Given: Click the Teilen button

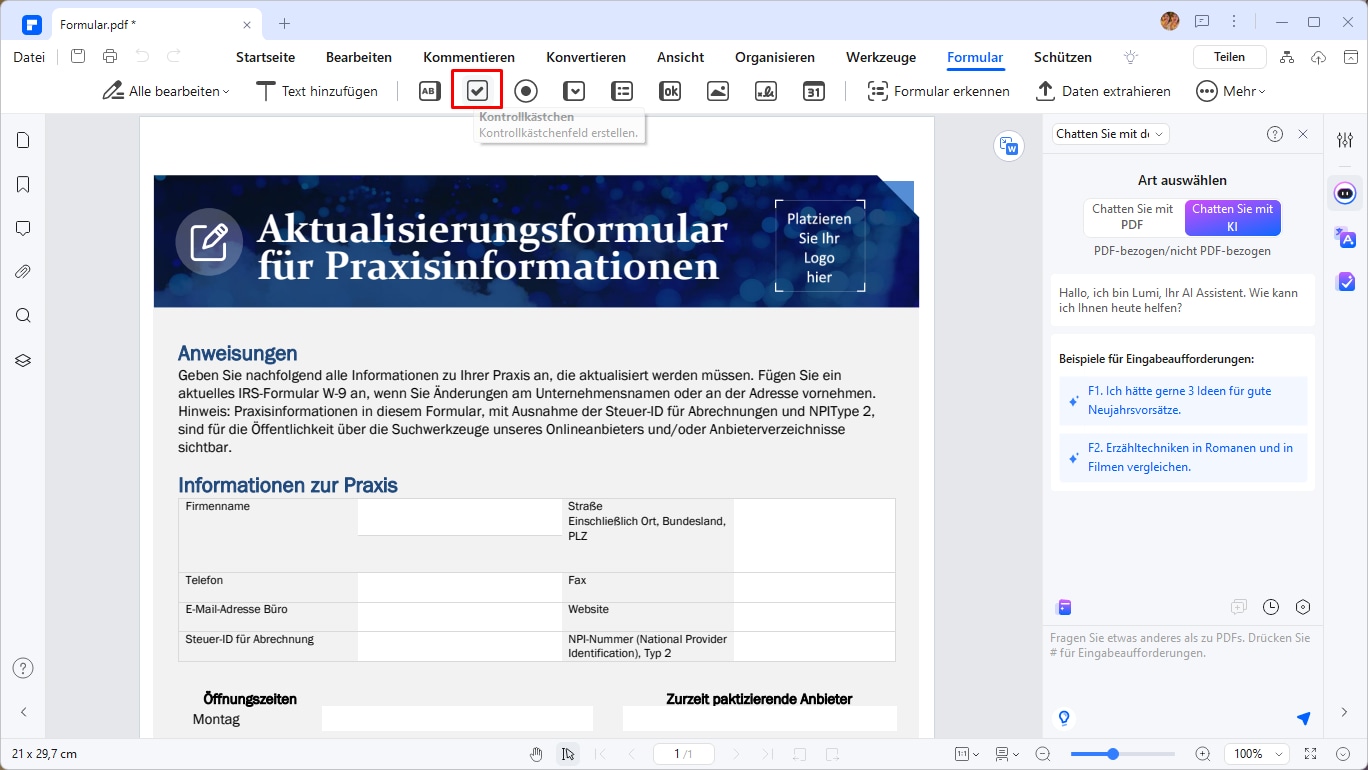Looking at the screenshot, I should tap(1230, 57).
